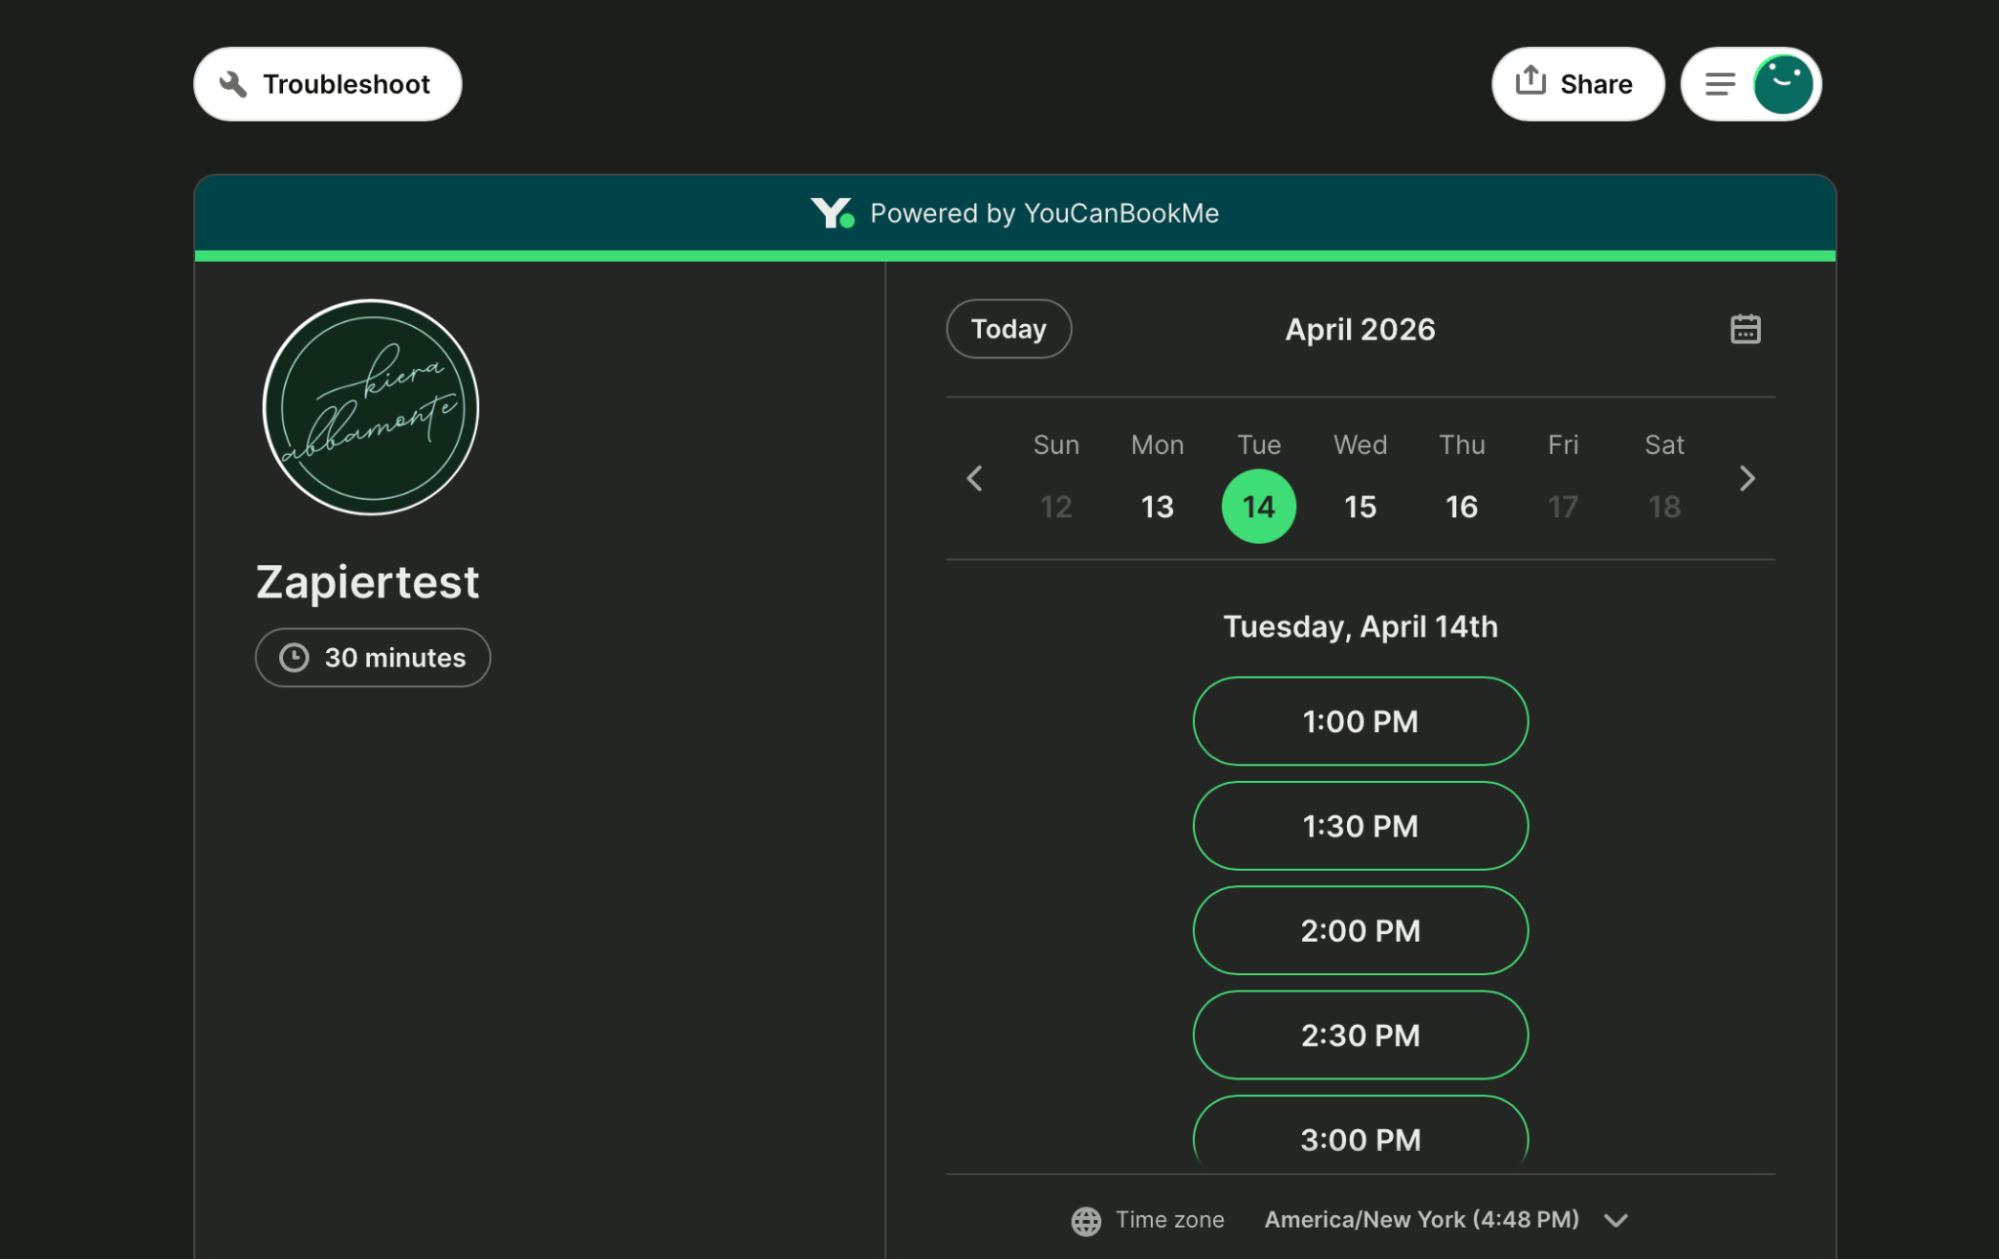Go to next week with right chevron
The height and width of the screenshot is (1260, 1999).
coord(1746,478)
